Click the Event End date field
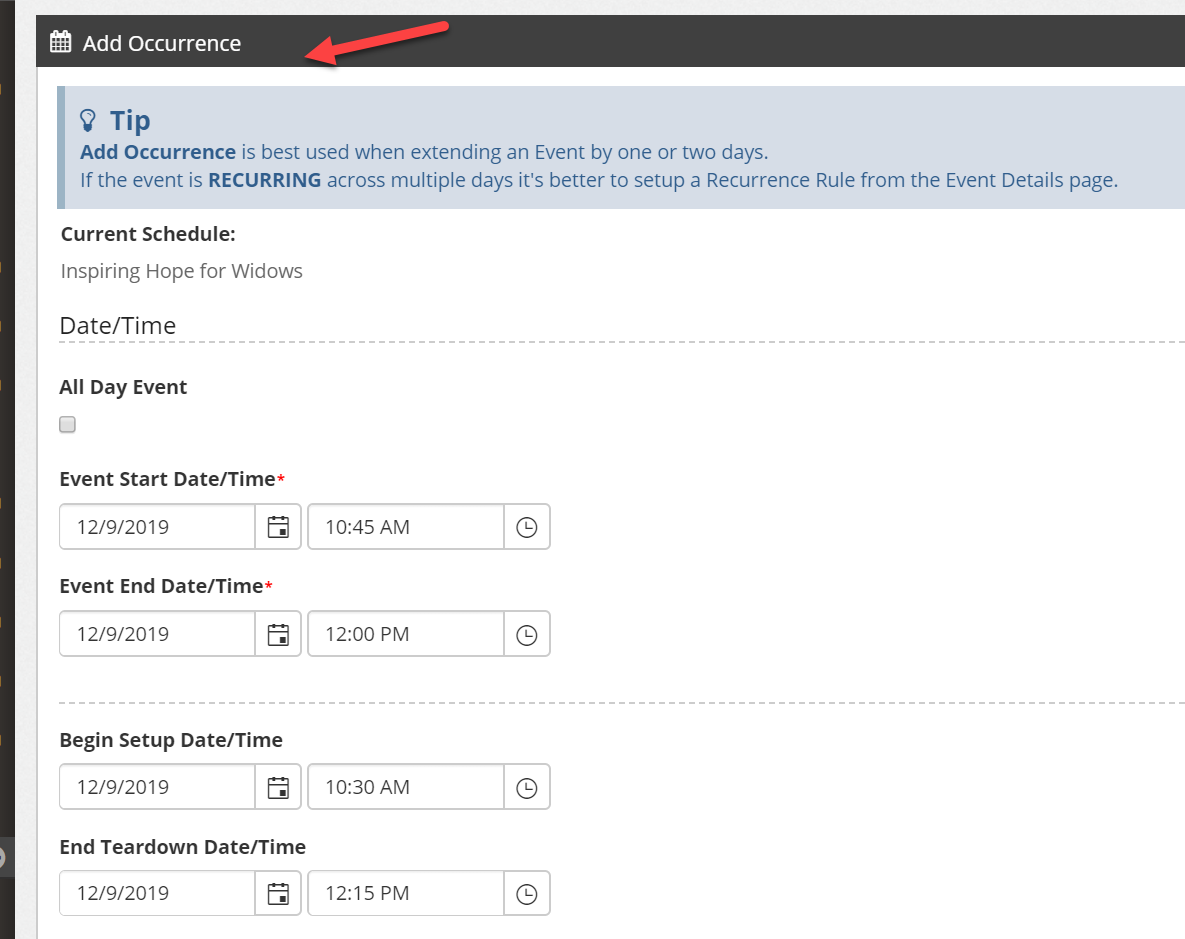 157,634
